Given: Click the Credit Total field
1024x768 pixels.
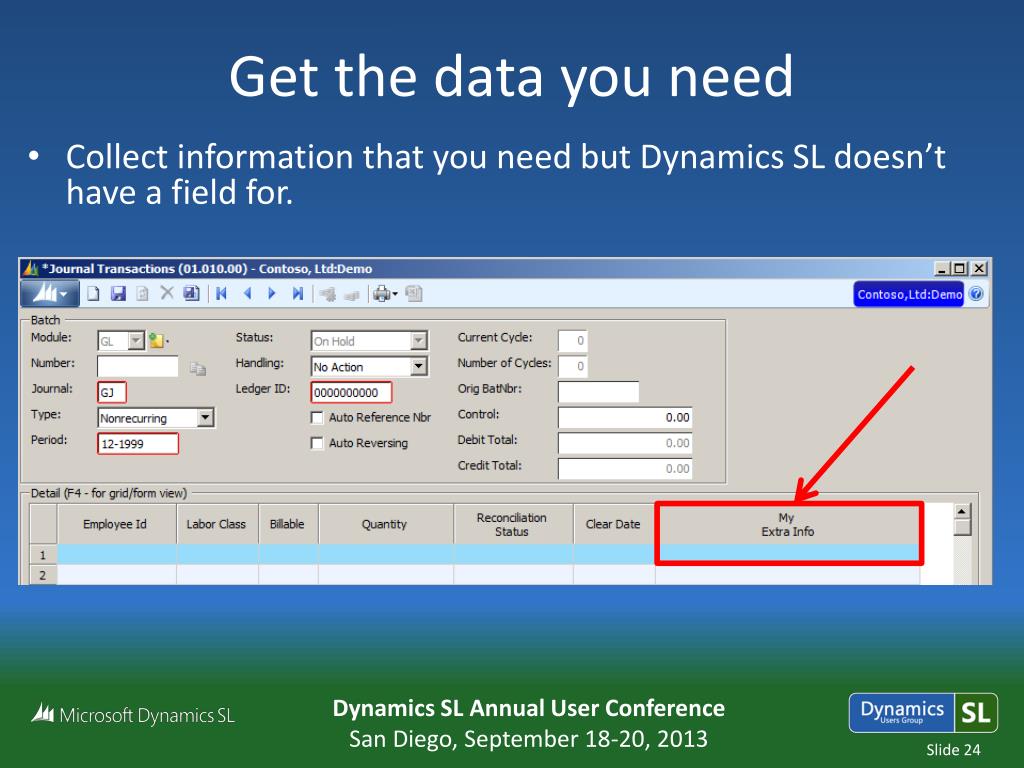Looking at the screenshot, I should 625,468.
